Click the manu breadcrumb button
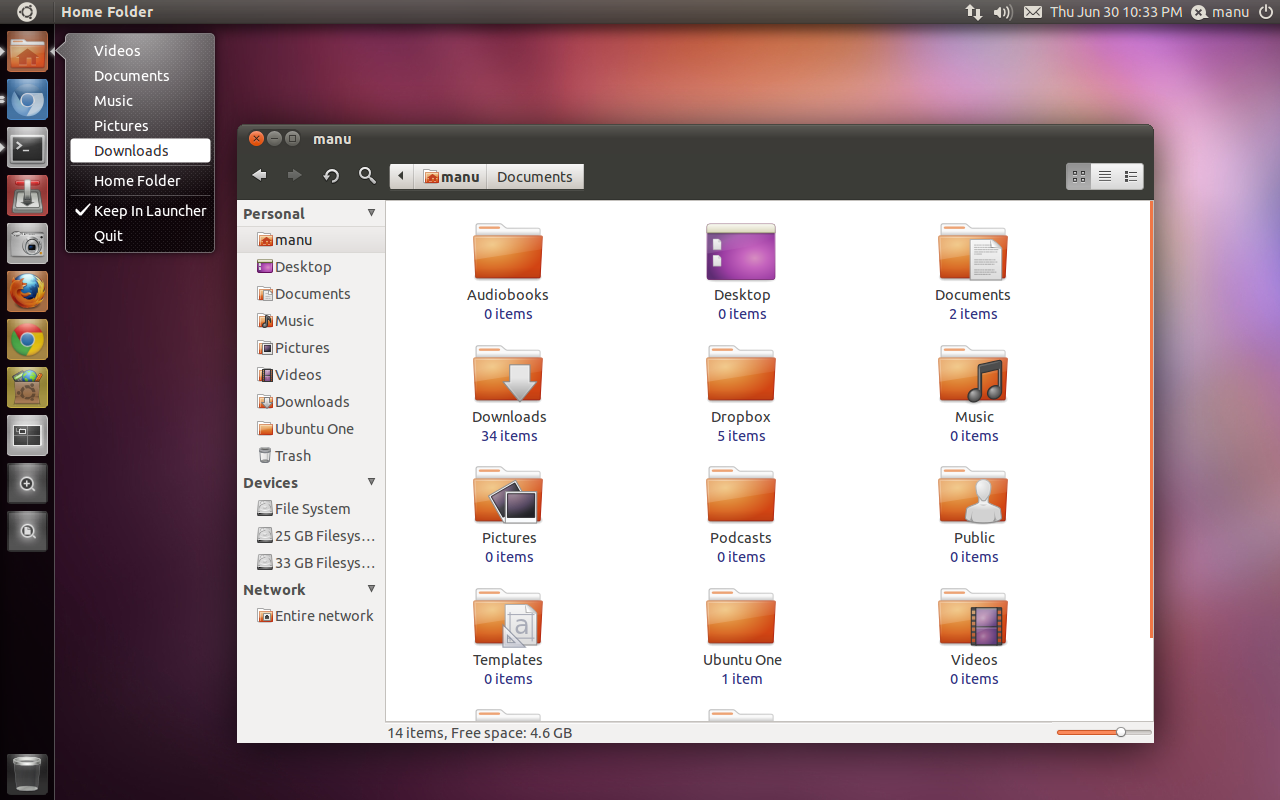1280x800 pixels. (x=451, y=176)
